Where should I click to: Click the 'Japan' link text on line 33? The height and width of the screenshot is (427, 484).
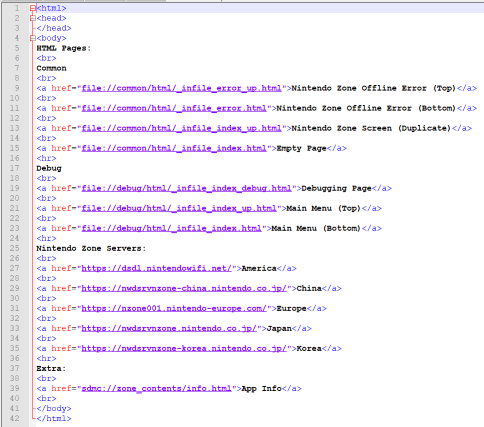[x=279, y=328]
